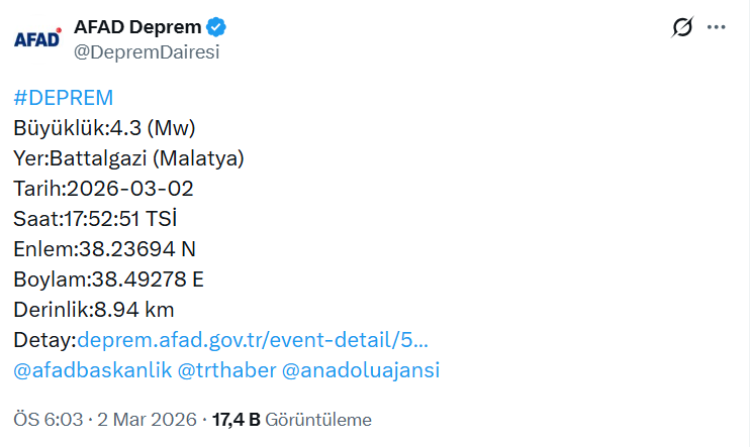Click the Saat:17:52:51 TSİ line
Screen dimensions: 750x447
click(x=102, y=218)
